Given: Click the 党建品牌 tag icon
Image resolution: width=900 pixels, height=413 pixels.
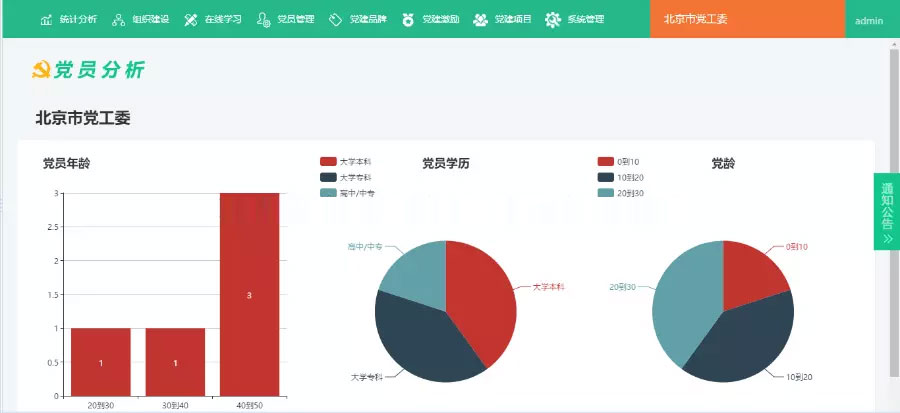Looking at the screenshot, I should click(x=335, y=20).
